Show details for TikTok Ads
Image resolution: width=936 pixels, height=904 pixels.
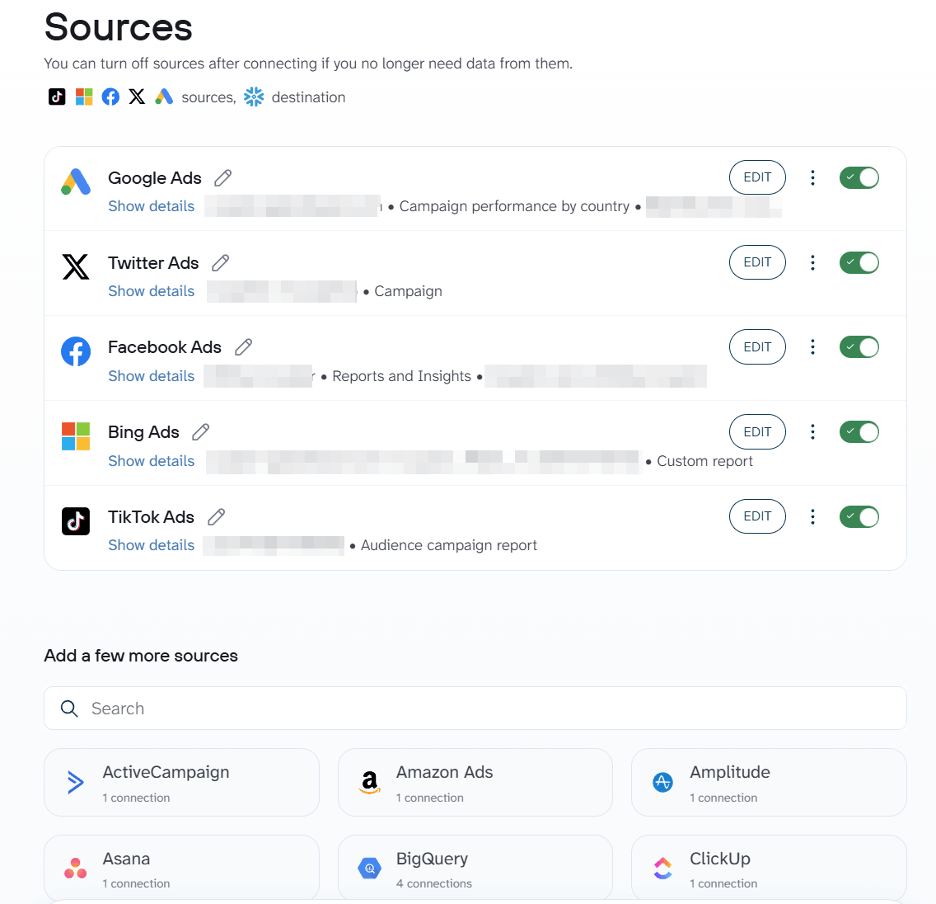(x=151, y=545)
